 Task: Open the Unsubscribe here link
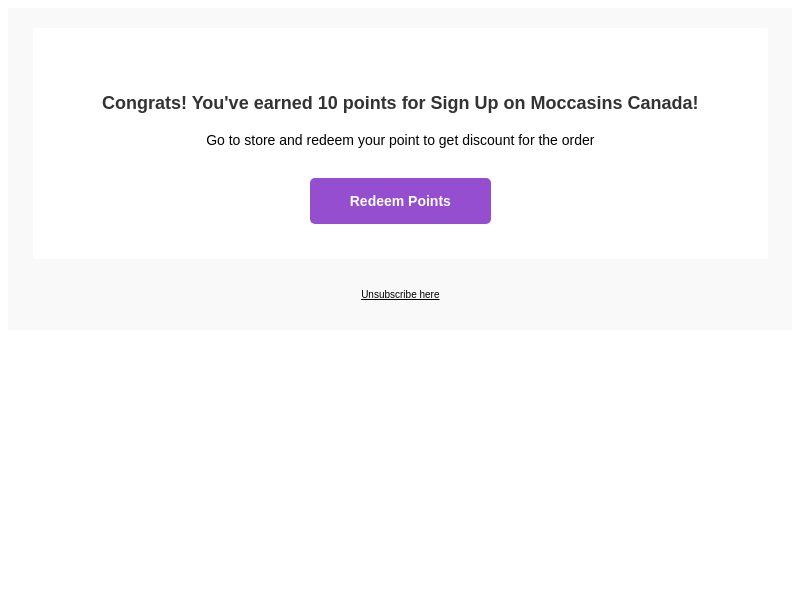pyautogui.click(x=400, y=294)
